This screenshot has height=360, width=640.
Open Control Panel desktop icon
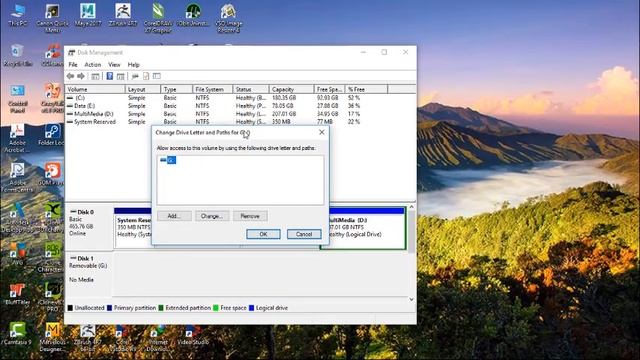[18, 99]
